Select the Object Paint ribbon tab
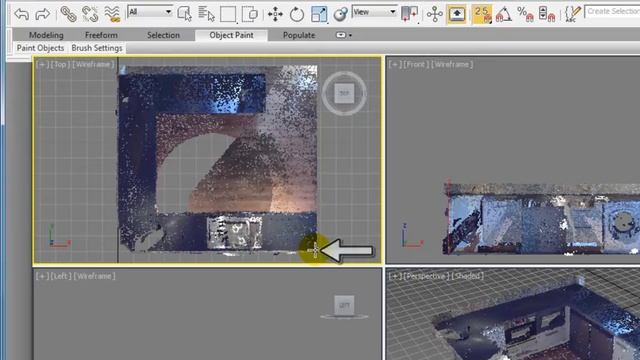This screenshot has height=360, width=640. (231, 35)
